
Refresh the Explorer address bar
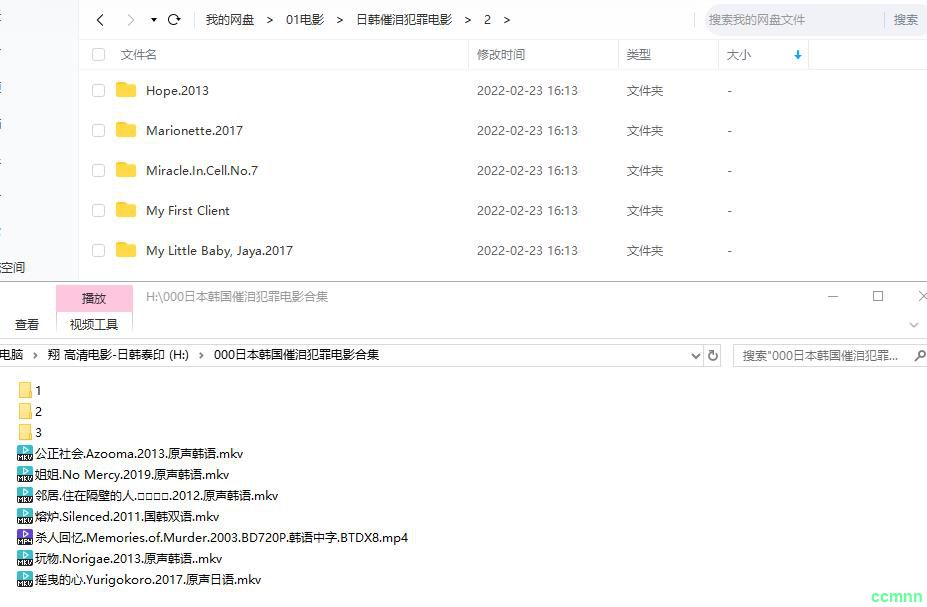[x=713, y=355]
